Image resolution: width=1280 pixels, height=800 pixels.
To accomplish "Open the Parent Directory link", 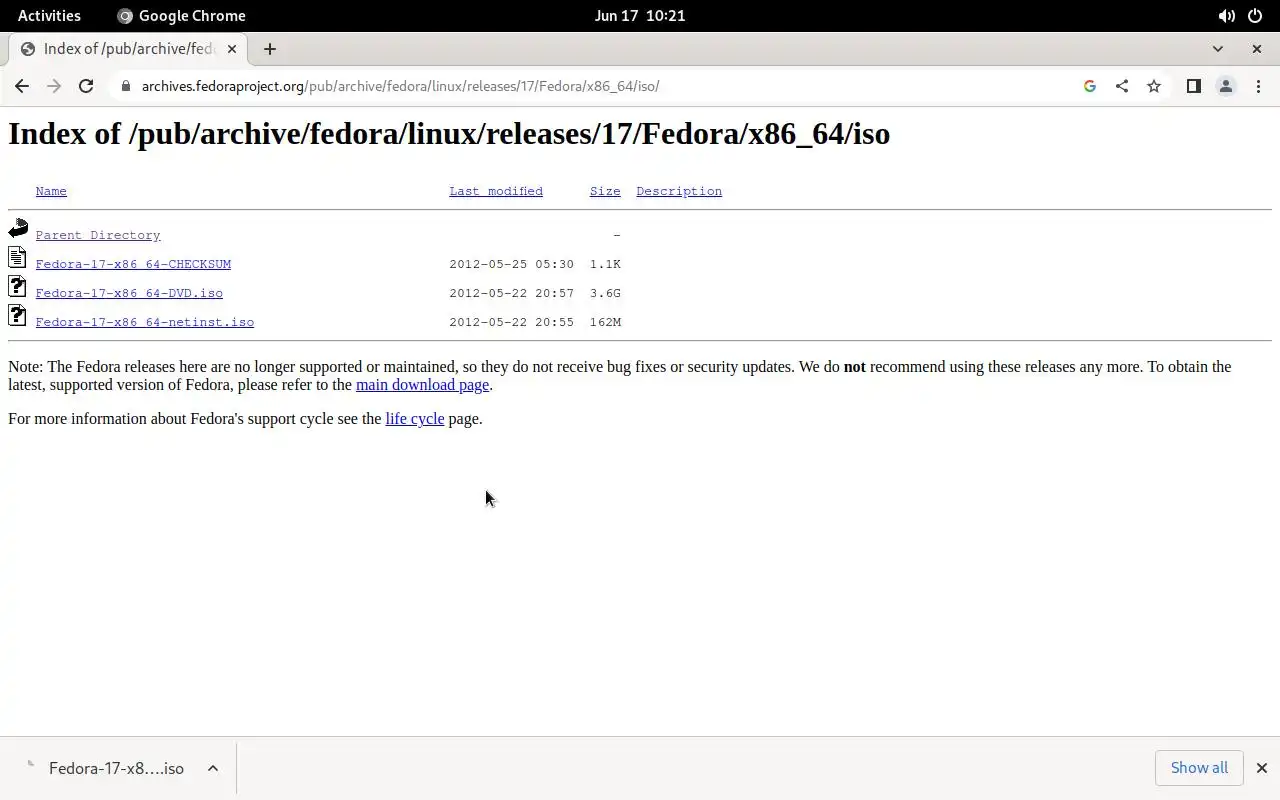I will [98, 235].
